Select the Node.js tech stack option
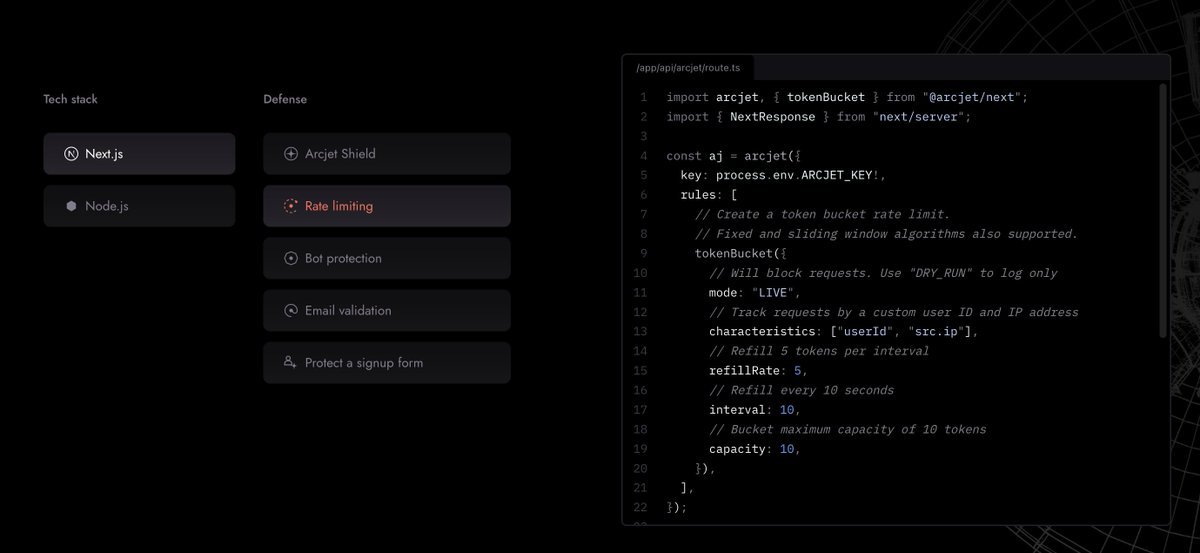 pos(139,206)
